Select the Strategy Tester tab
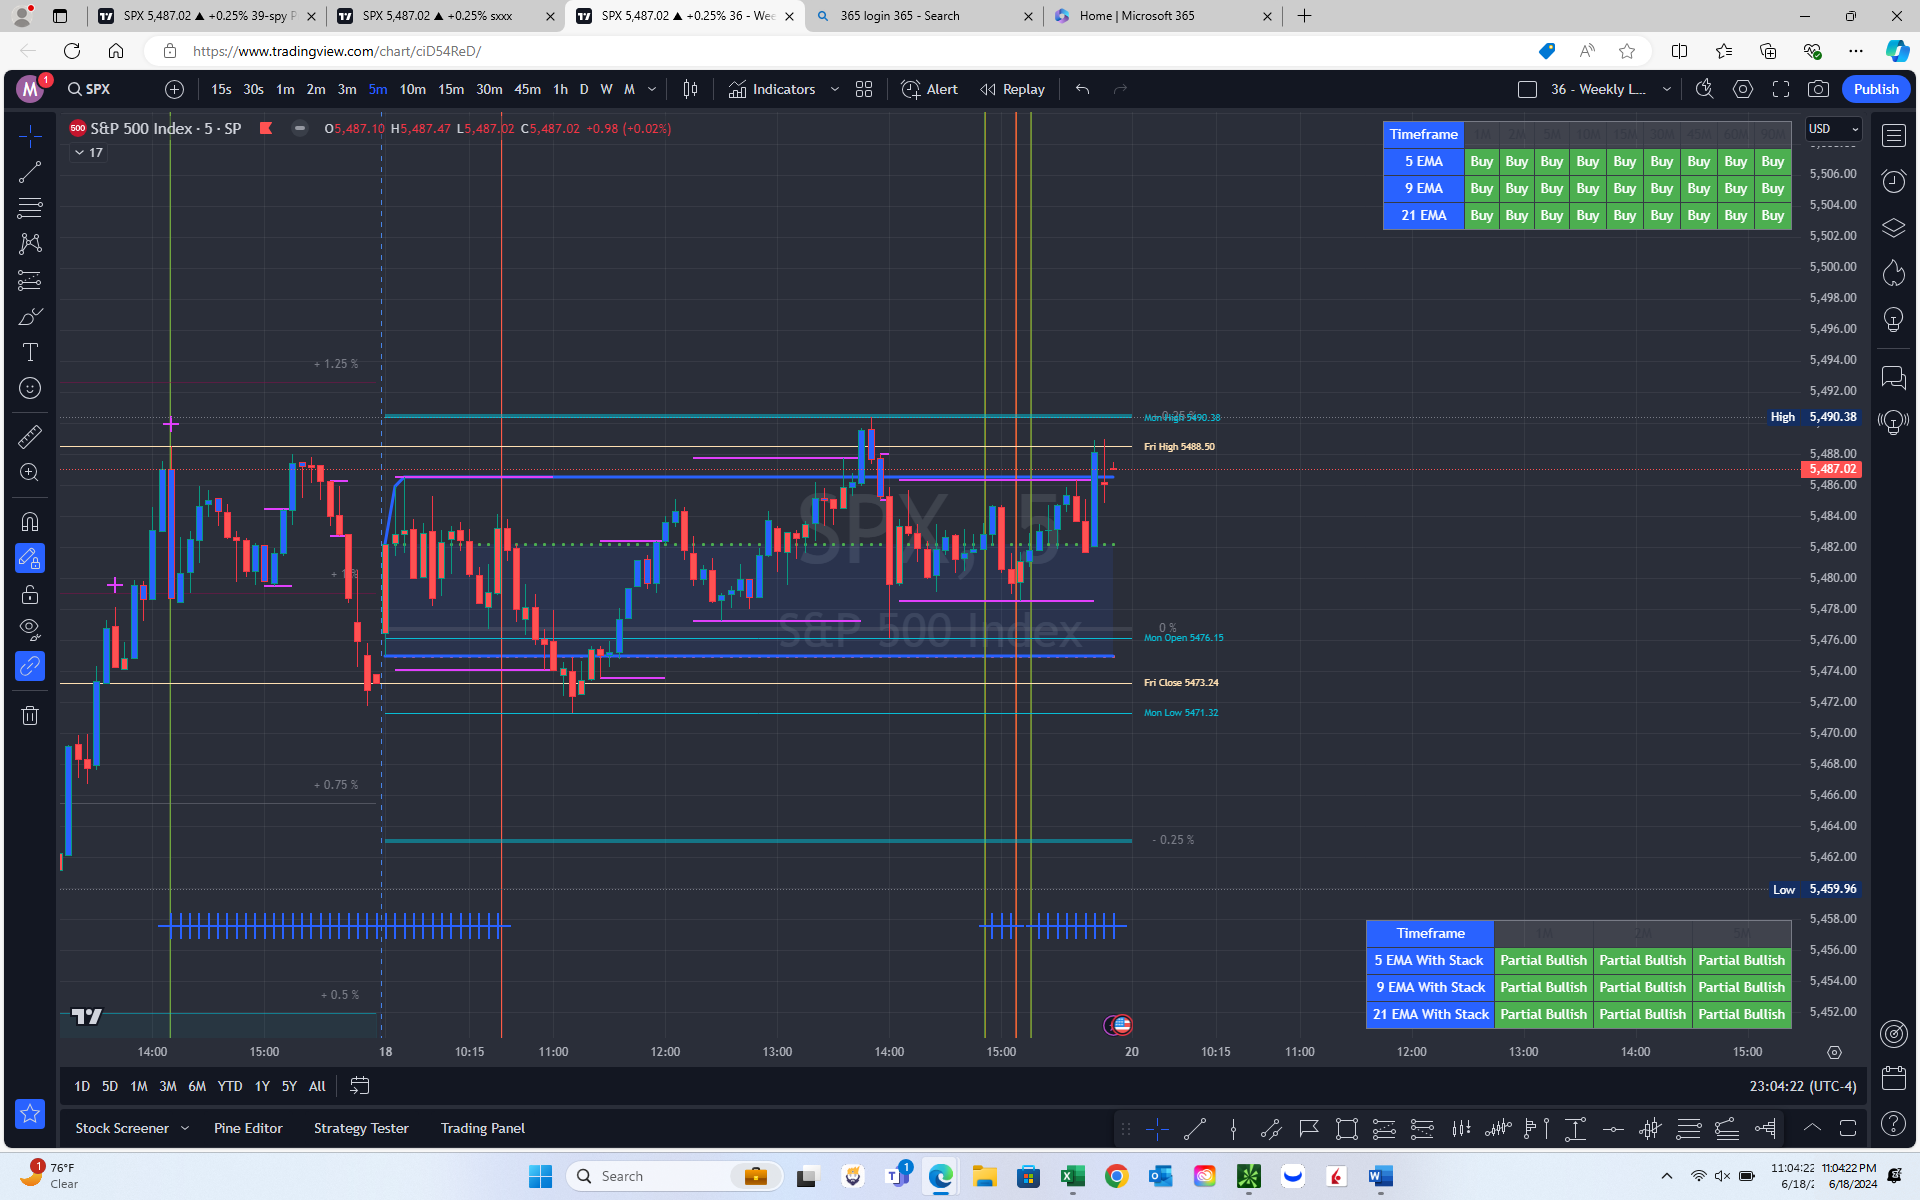Viewport: 1920px width, 1200px height. pyautogui.click(x=361, y=1127)
